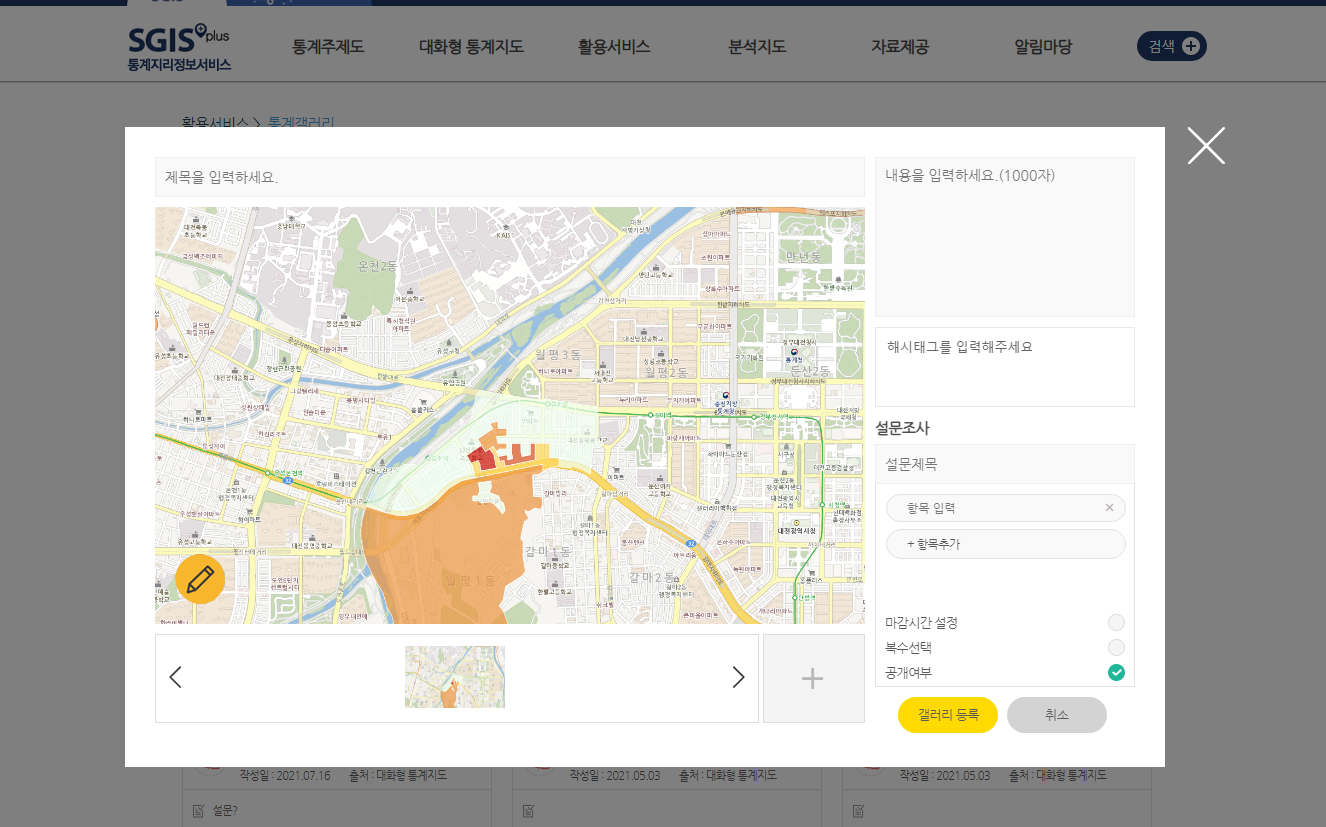
Task: Show previous thumbnail with left arrow
Action: coord(175,677)
